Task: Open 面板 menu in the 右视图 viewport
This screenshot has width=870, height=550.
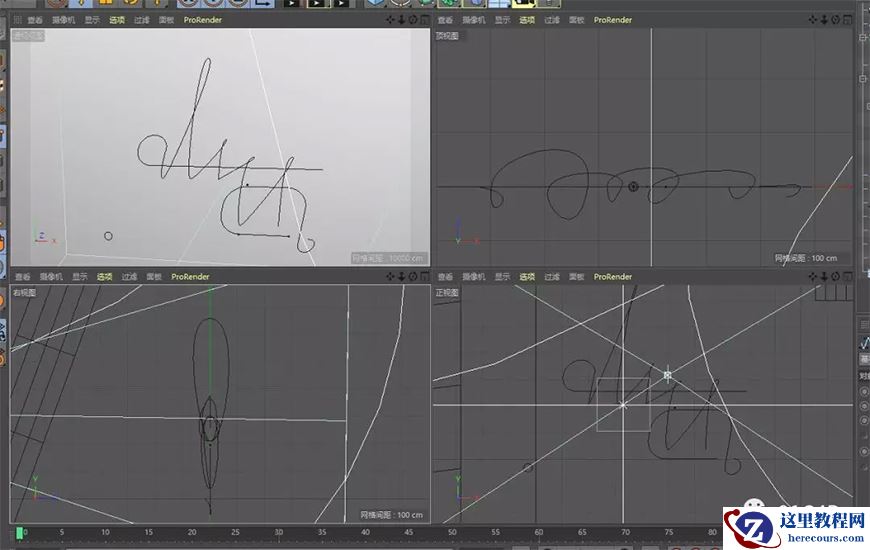Action: pos(154,276)
